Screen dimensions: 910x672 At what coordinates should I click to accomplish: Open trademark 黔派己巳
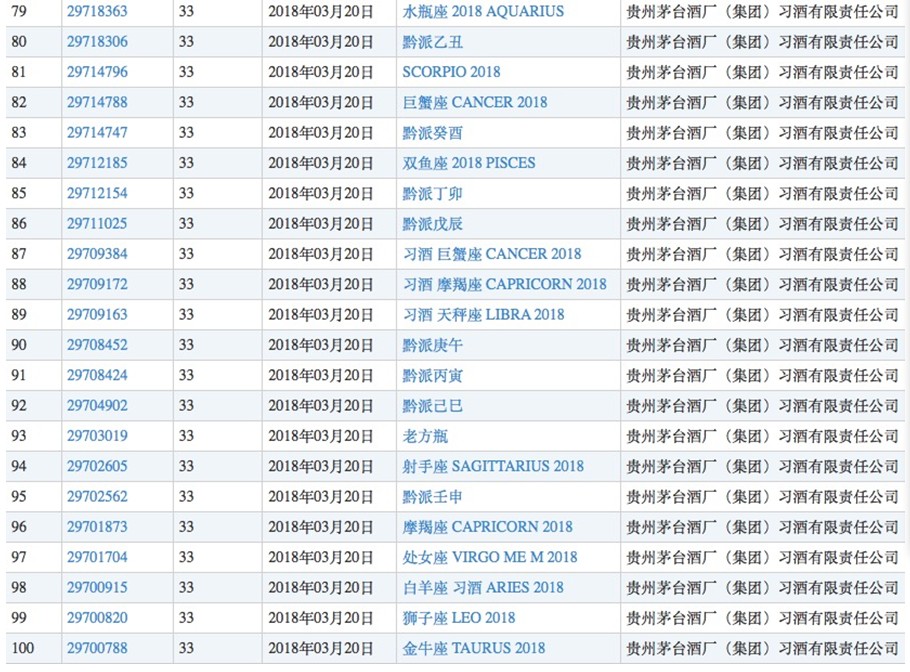coord(432,405)
